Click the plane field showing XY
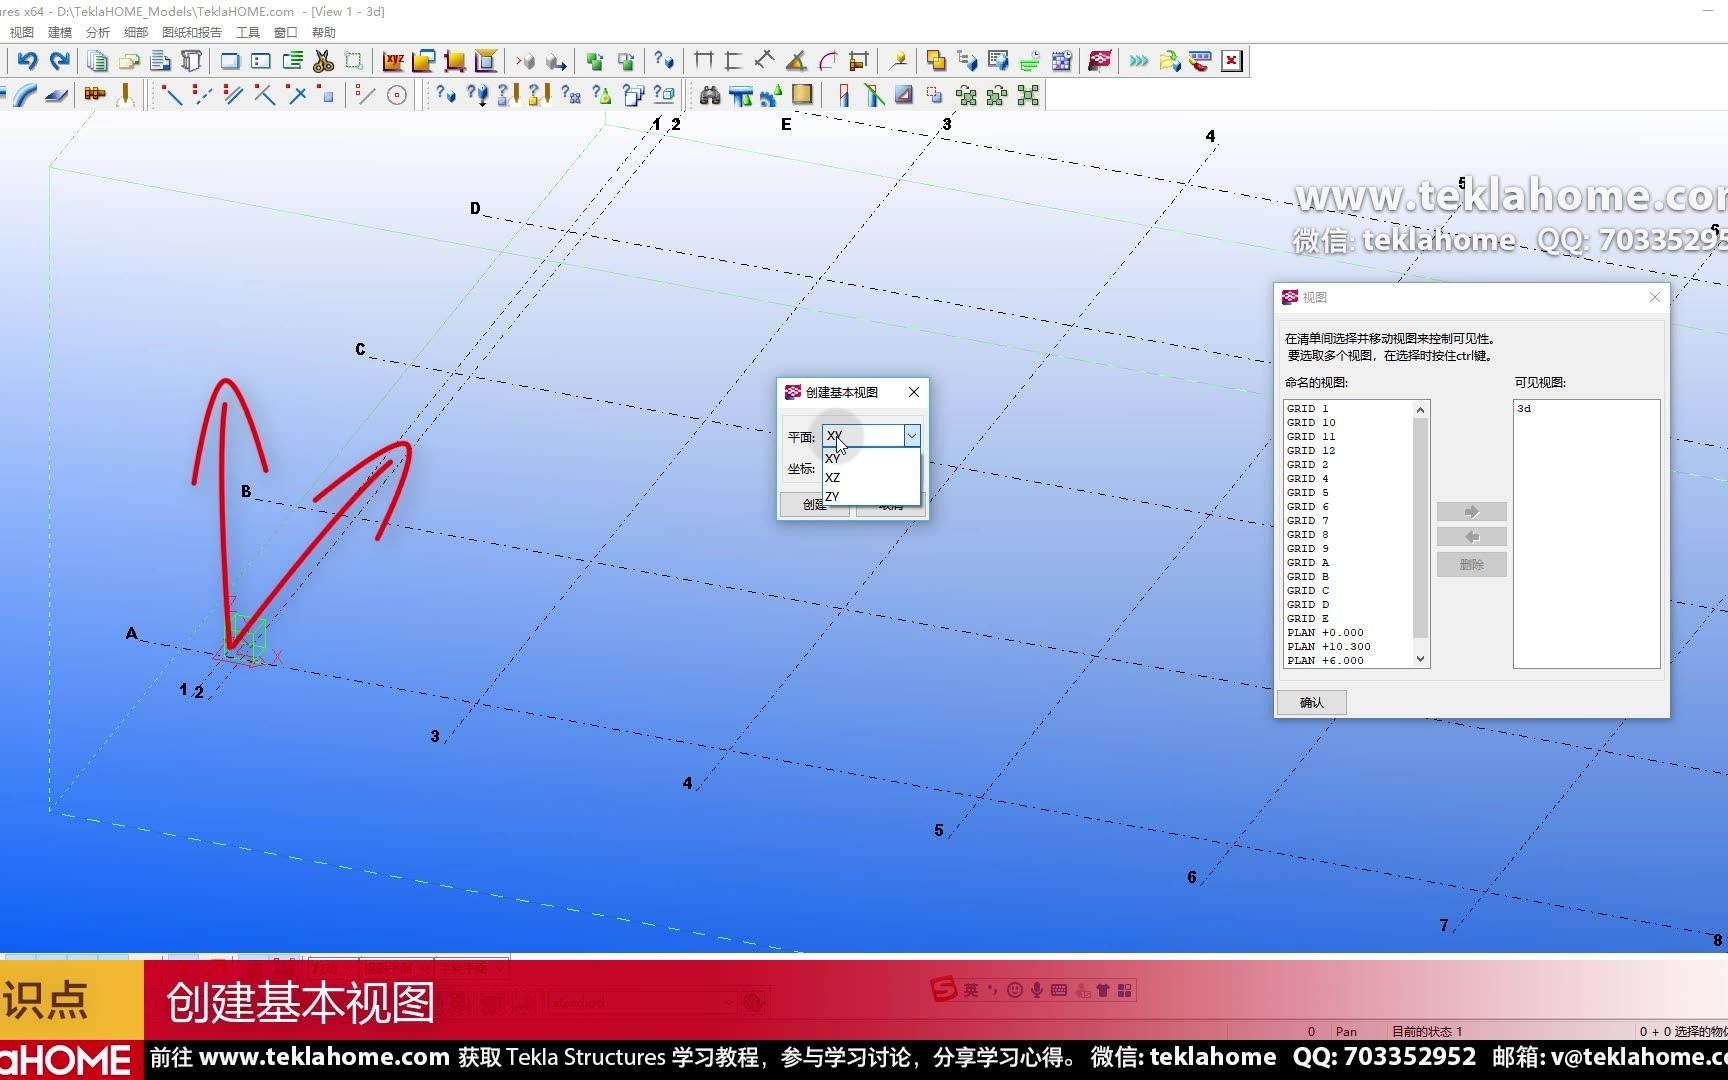Image resolution: width=1728 pixels, height=1080 pixels. [x=863, y=436]
